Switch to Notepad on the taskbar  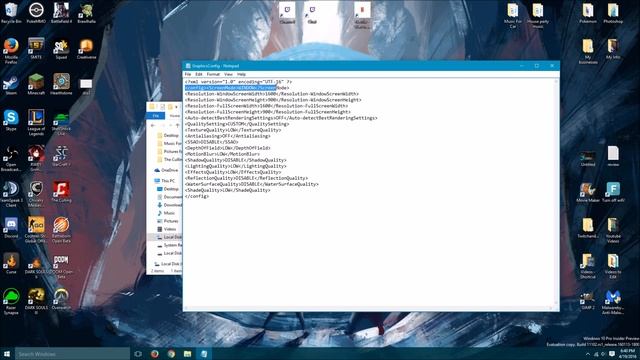tap(204, 354)
